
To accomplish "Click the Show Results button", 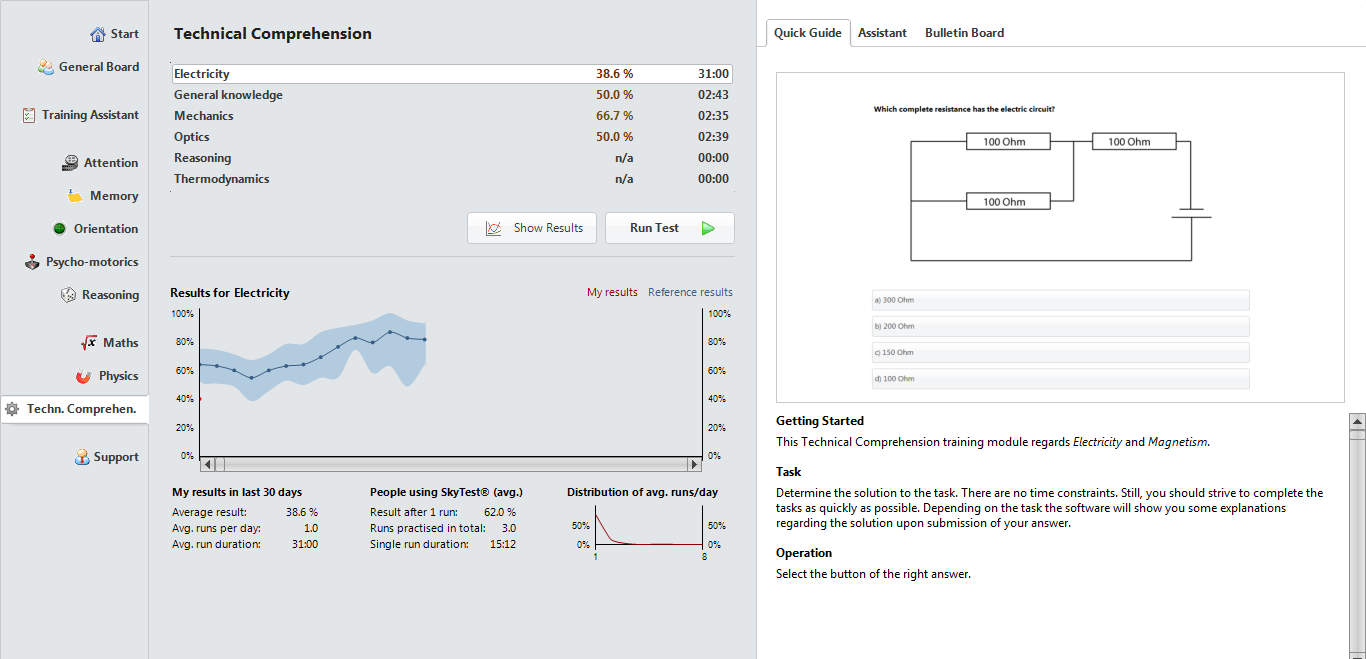I will click(532, 228).
